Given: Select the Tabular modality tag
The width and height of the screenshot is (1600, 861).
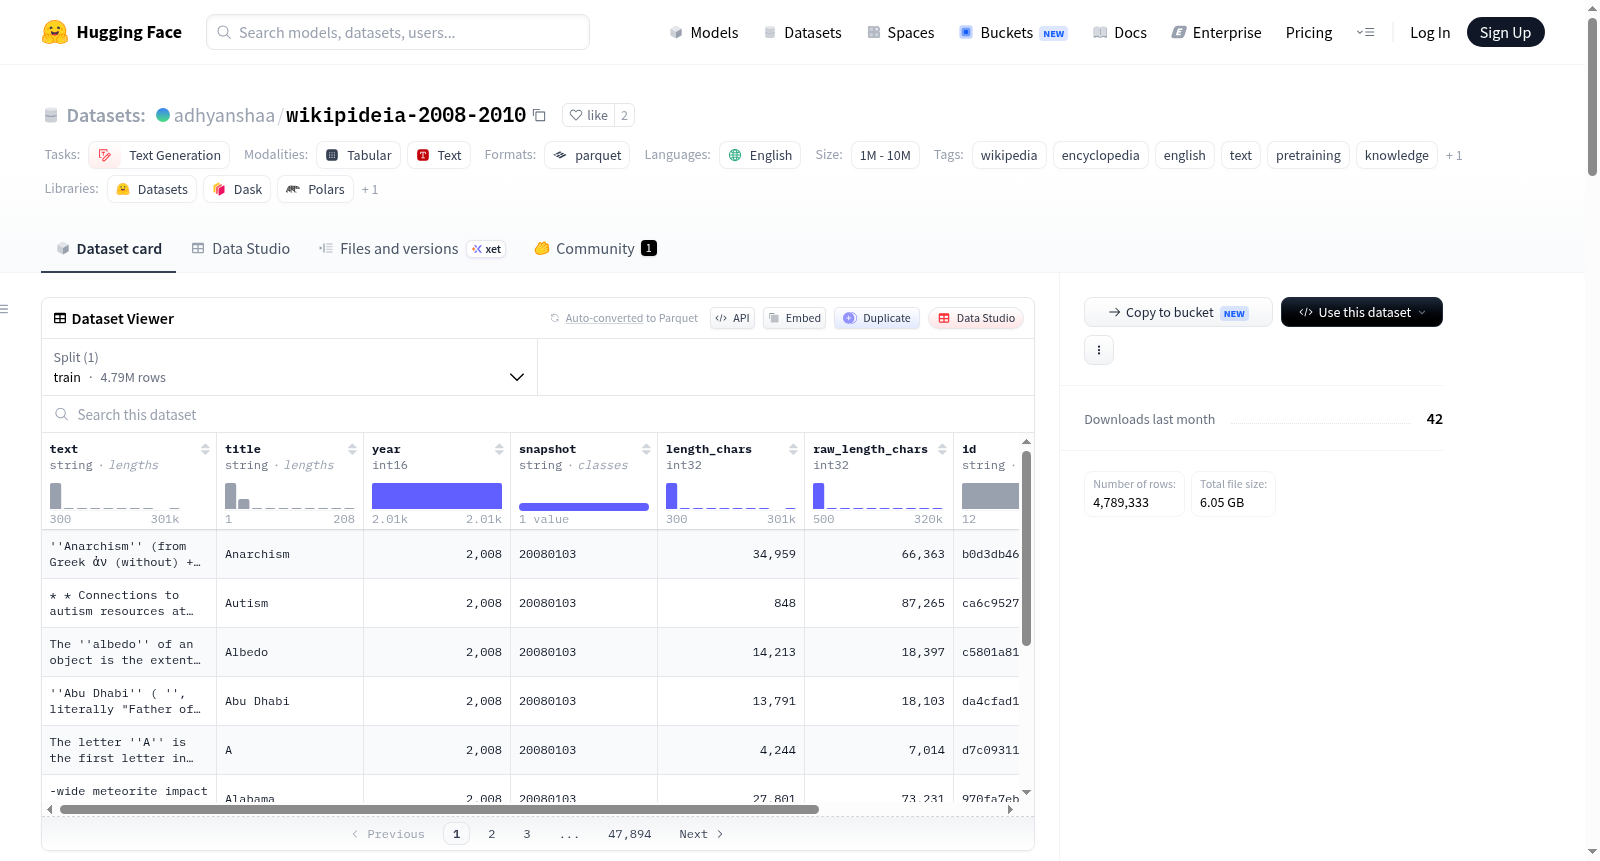Looking at the screenshot, I should [x=359, y=155].
